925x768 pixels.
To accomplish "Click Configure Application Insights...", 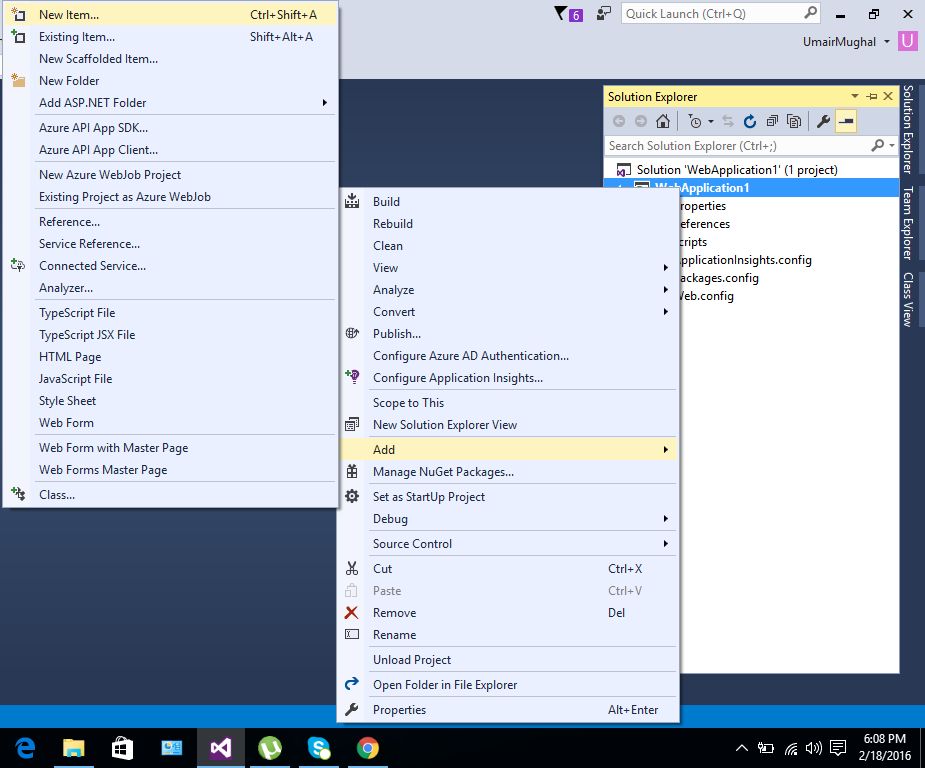I will [x=508, y=378].
